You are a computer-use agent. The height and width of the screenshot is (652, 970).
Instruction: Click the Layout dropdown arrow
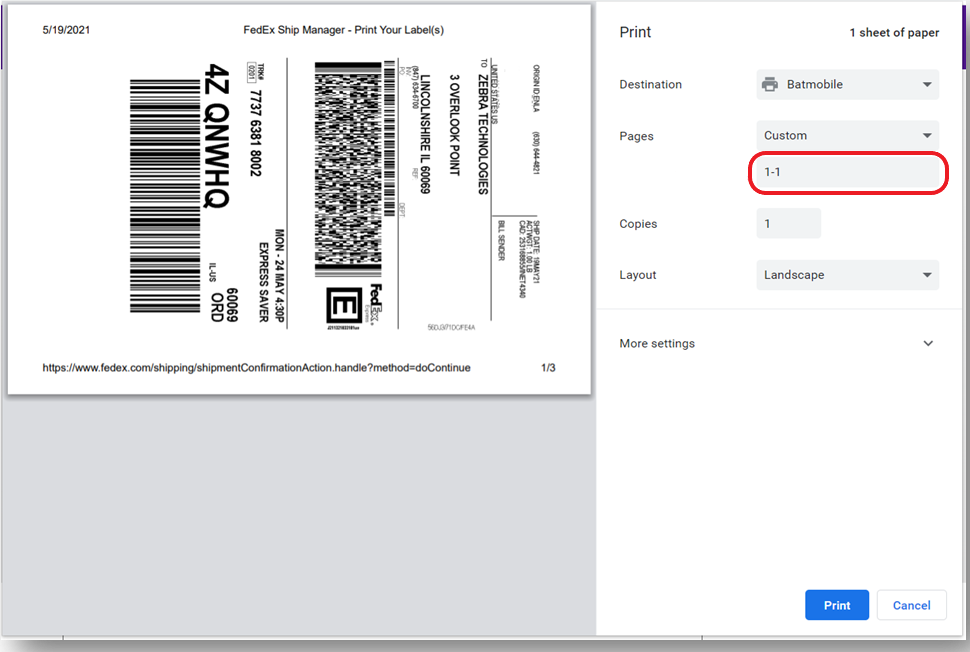[x=927, y=274]
